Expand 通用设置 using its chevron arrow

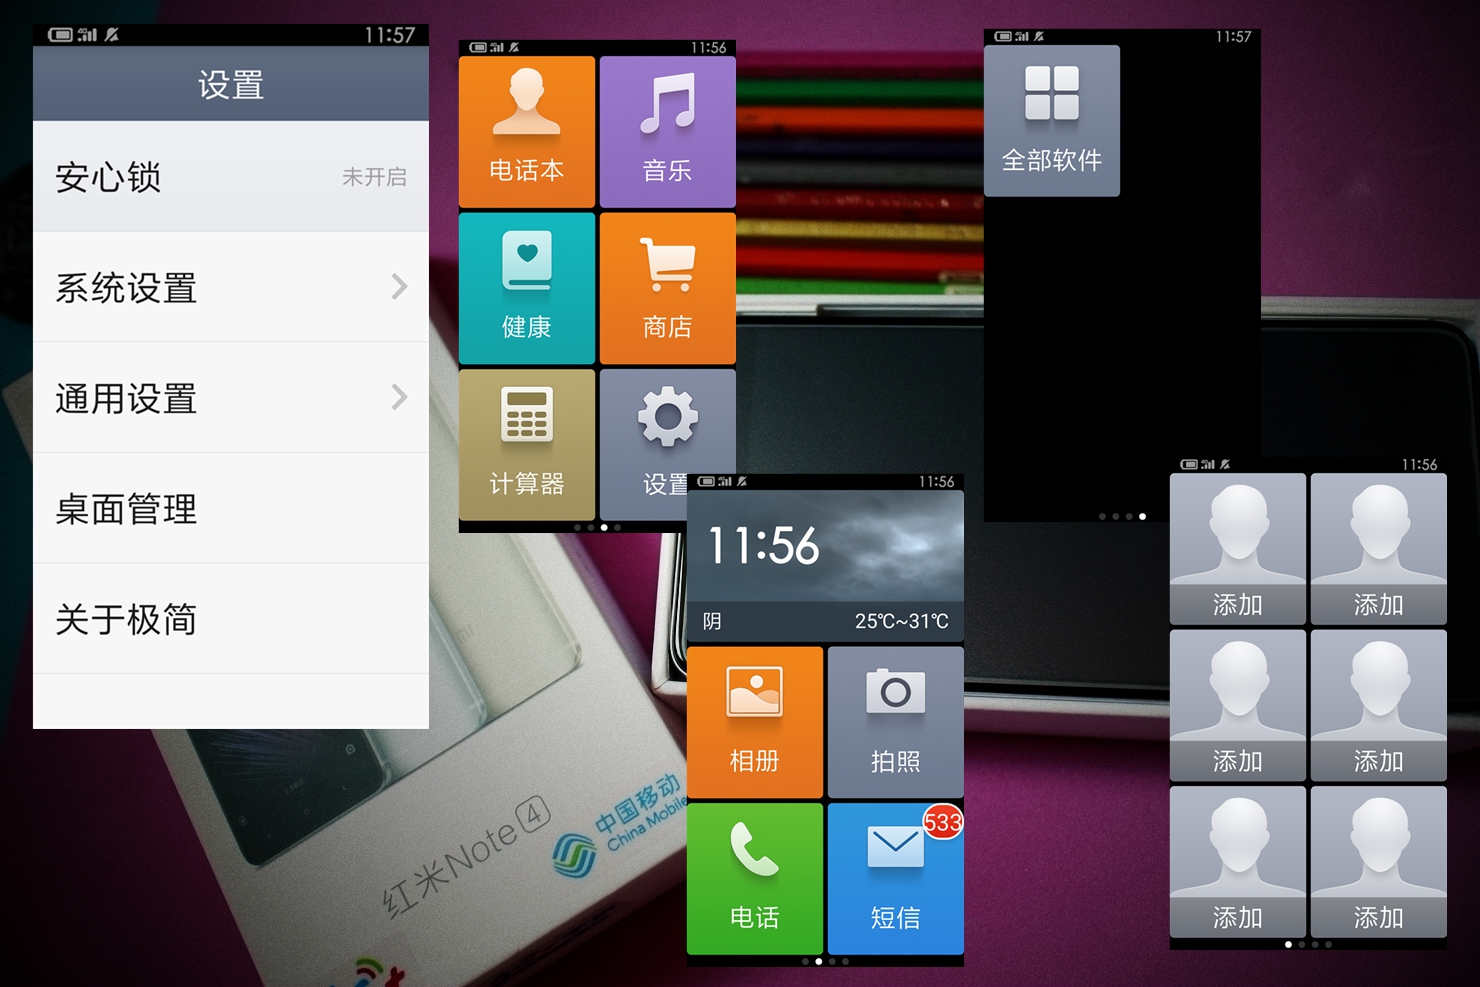click(x=399, y=398)
